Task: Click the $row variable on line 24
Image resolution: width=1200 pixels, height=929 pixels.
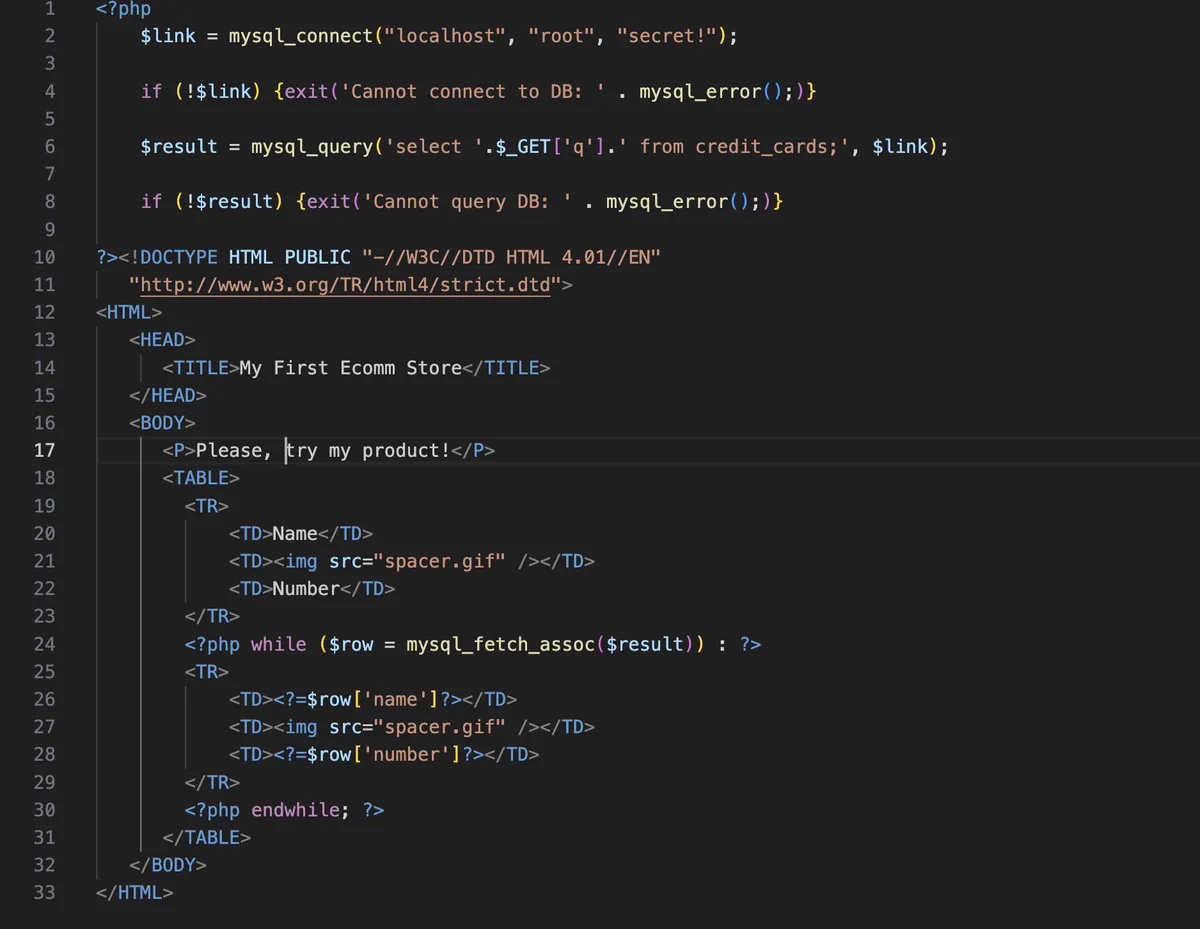Action: (x=351, y=645)
